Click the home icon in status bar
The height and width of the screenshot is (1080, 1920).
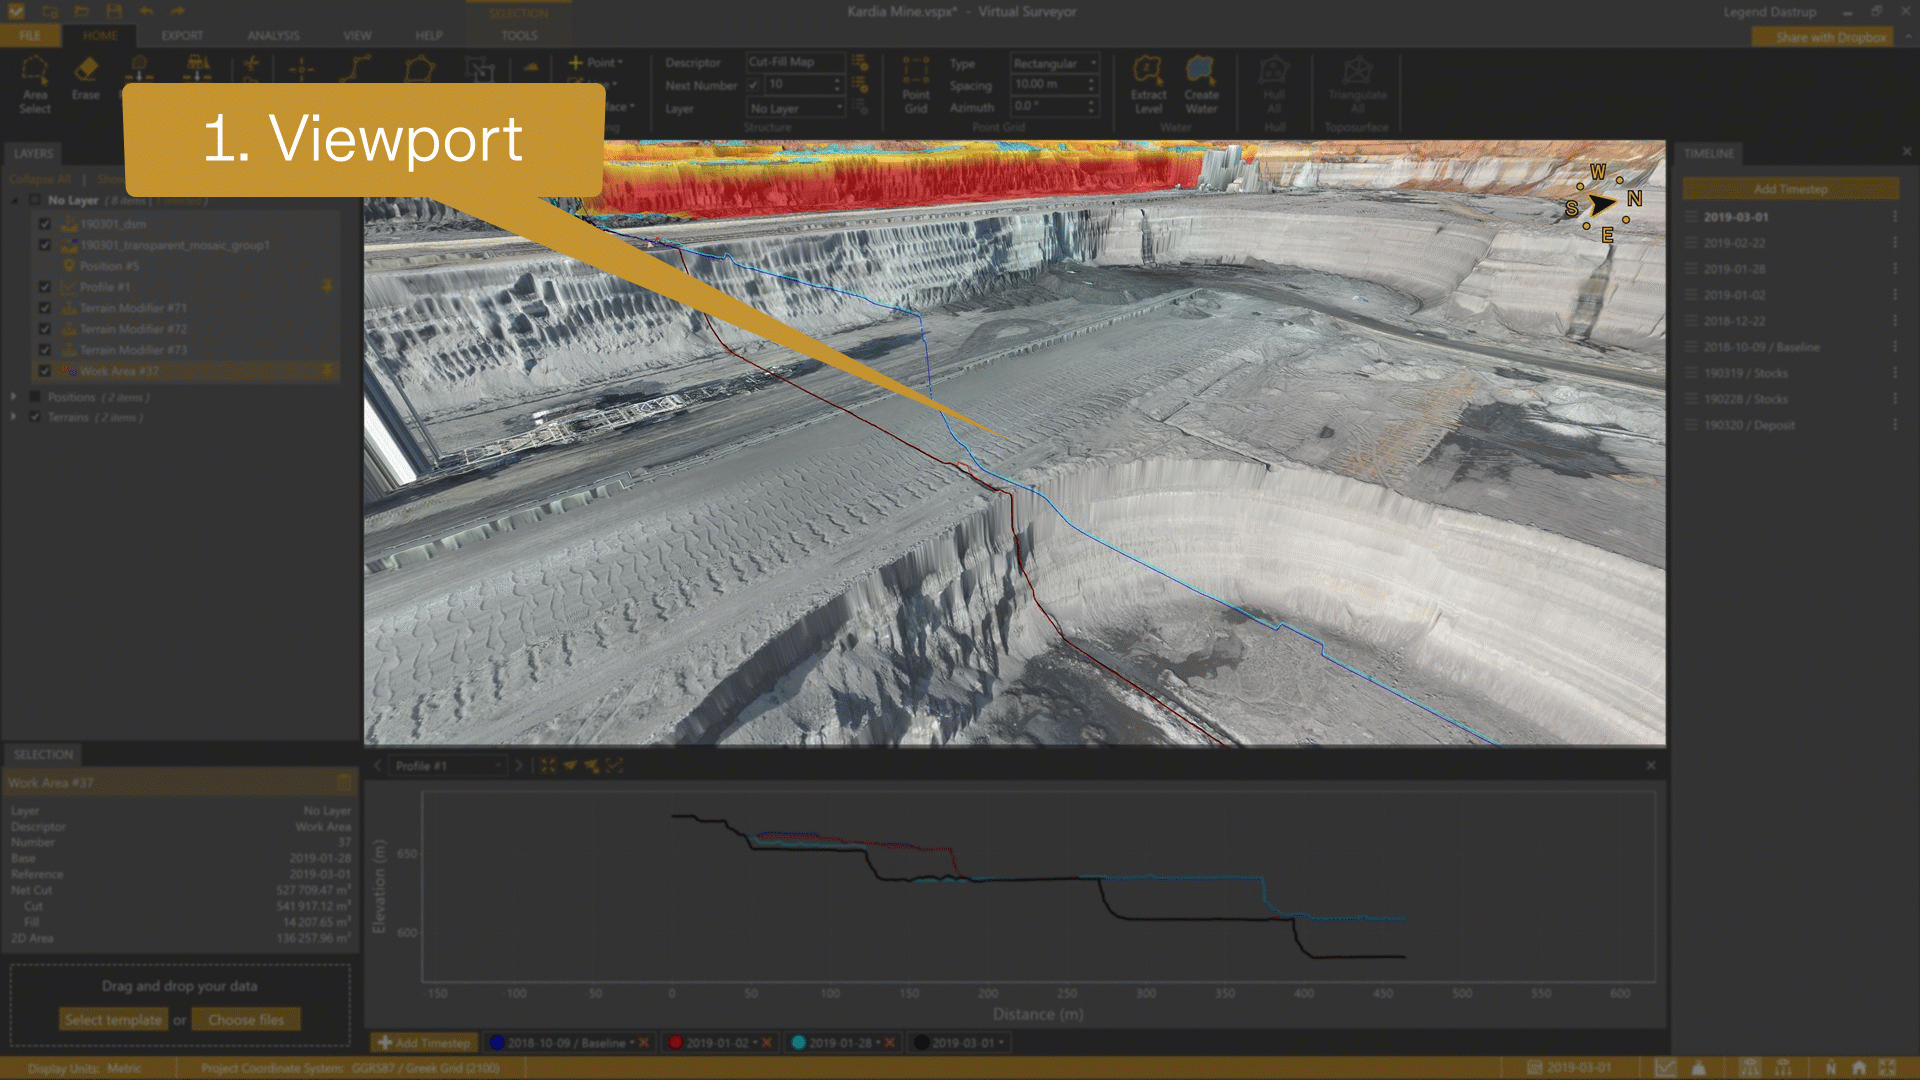coord(1858,1068)
